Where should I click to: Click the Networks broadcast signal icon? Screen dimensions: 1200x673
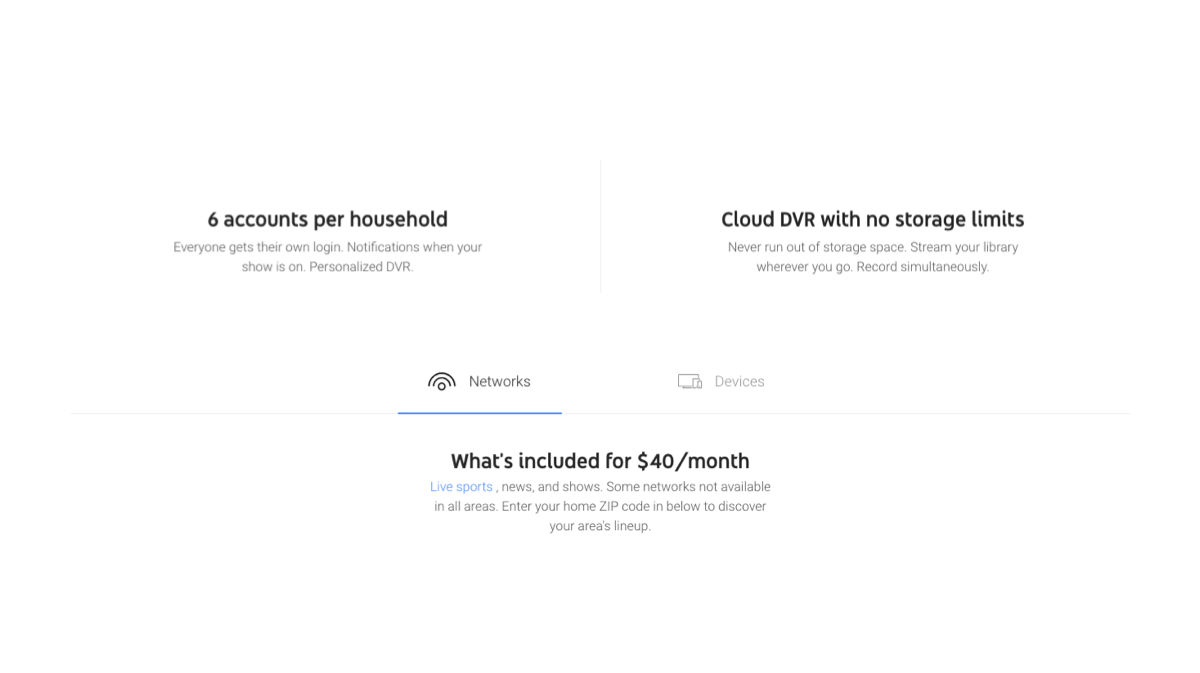coord(441,382)
